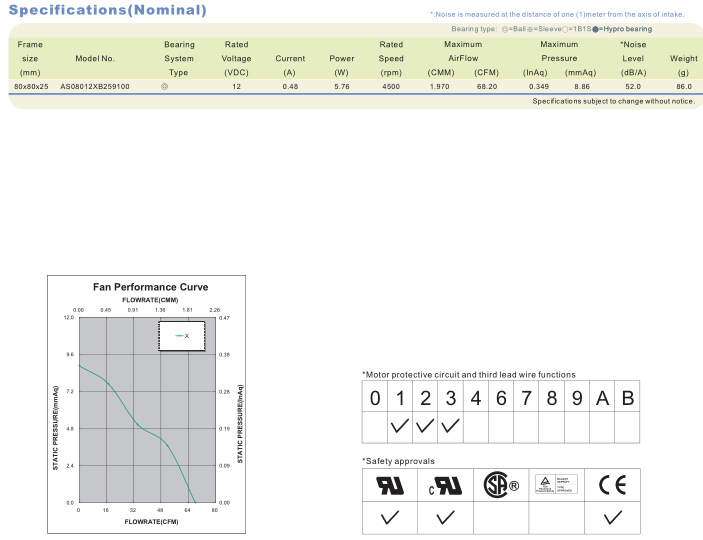The height and width of the screenshot is (540, 703).
Task: Click the chart legend box
Action: 182,336
